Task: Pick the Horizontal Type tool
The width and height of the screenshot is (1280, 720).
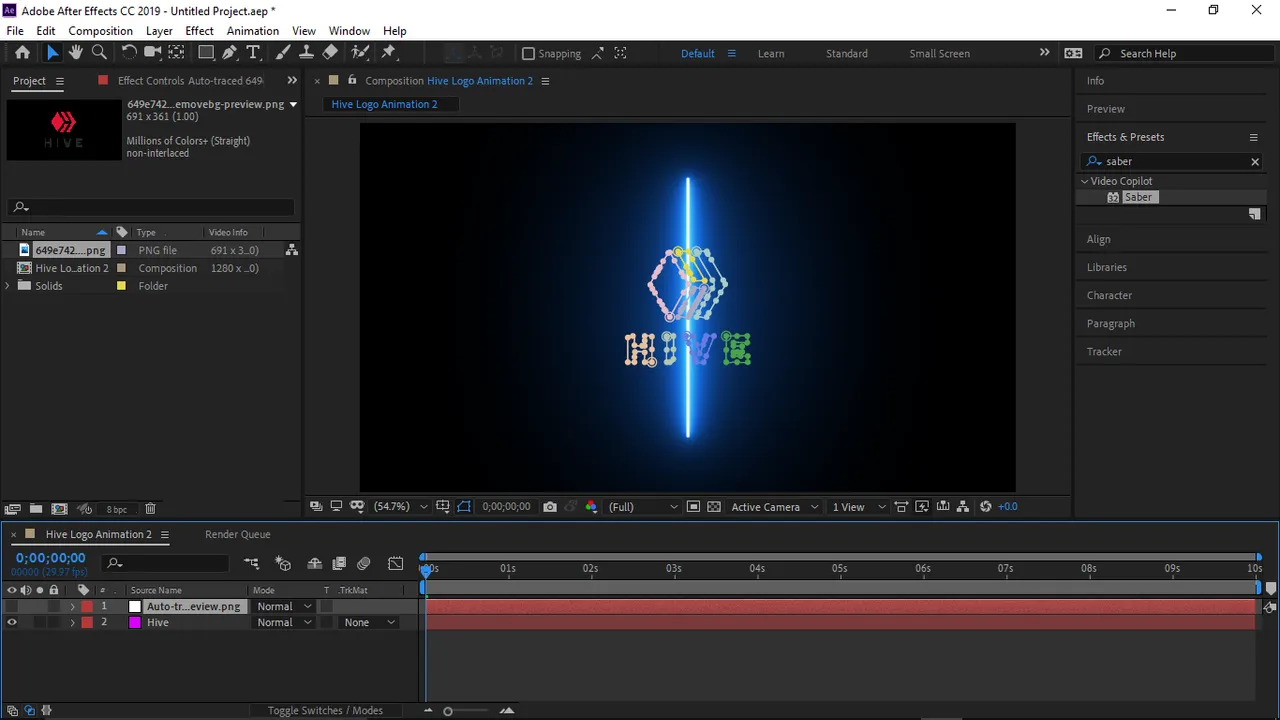Action: click(x=253, y=53)
